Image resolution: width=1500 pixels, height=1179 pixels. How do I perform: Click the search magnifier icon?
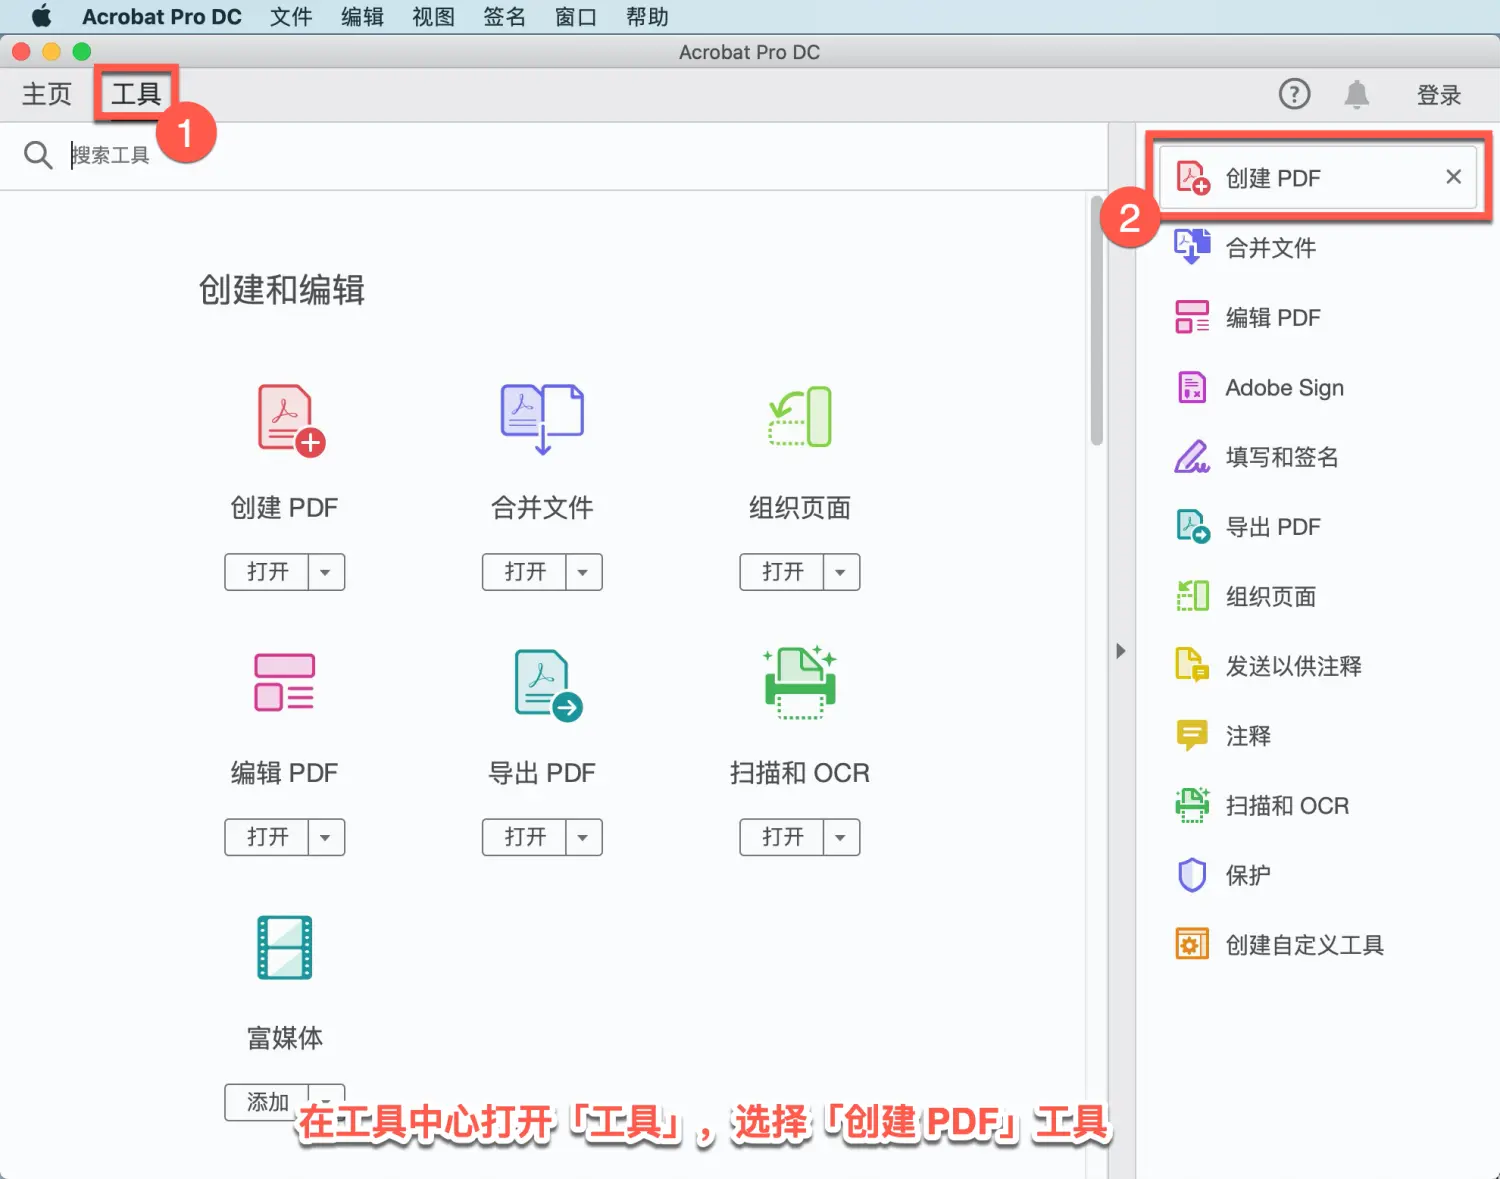[x=38, y=155]
